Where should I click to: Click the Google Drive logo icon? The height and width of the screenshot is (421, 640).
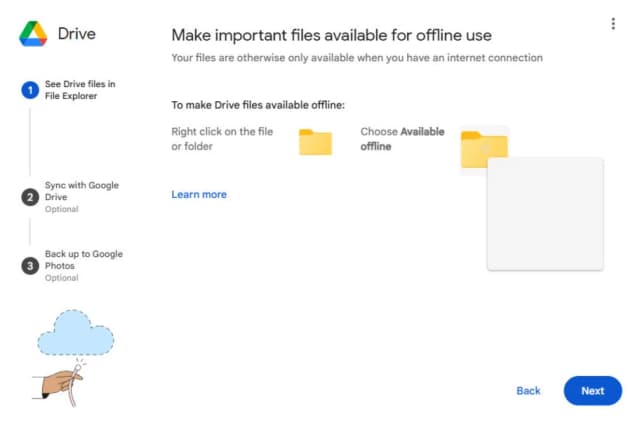[x=33, y=34]
